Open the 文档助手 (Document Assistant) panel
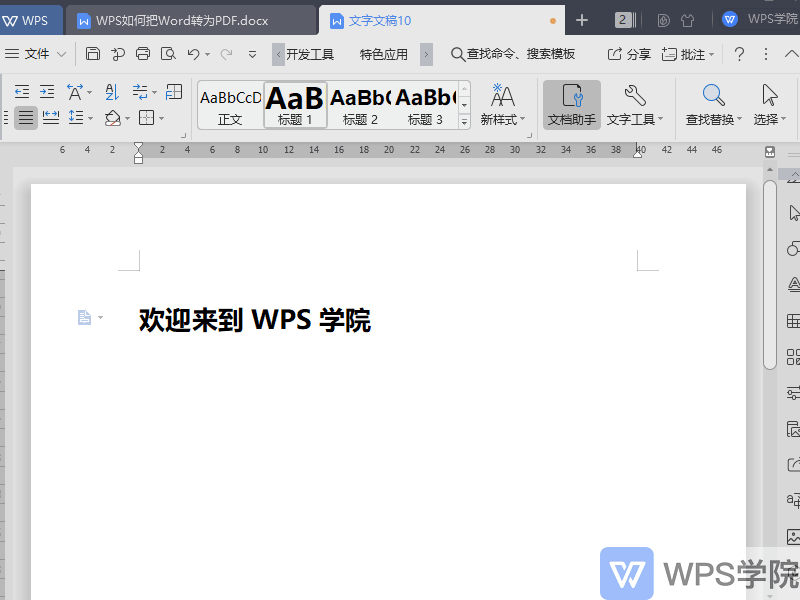 (570, 104)
